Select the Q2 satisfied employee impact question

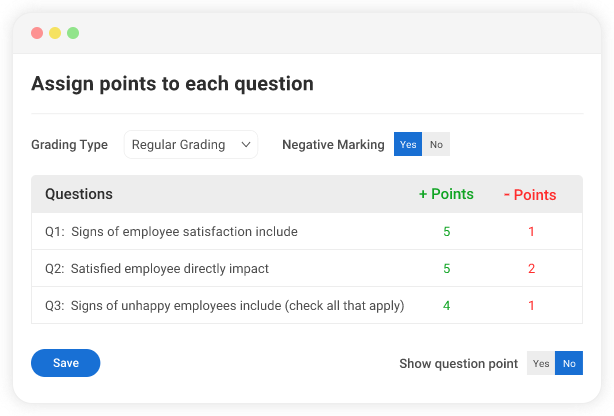click(x=157, y=269)
